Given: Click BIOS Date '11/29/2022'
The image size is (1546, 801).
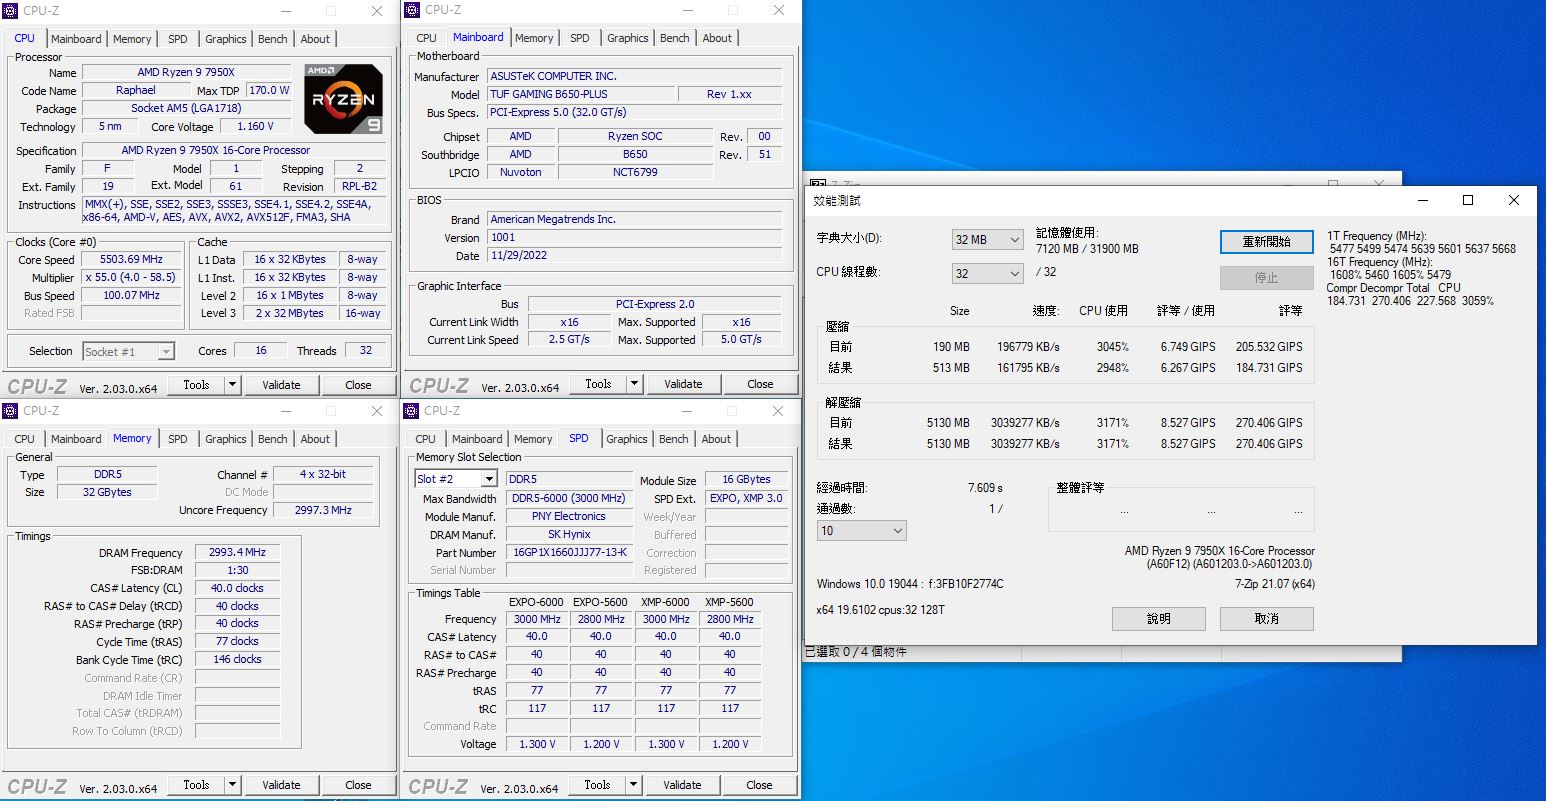Looking at the screenshot, I should (634, 256).
